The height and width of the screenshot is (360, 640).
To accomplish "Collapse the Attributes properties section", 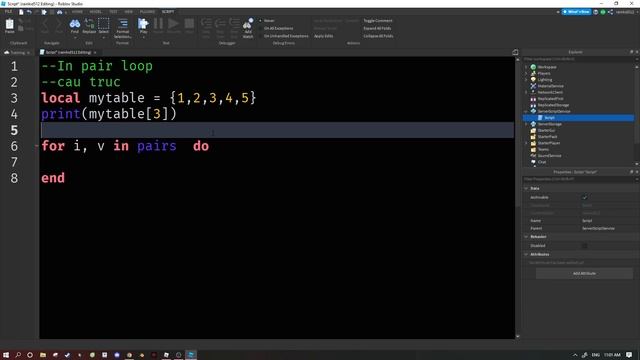I will (x=526, y=254).
